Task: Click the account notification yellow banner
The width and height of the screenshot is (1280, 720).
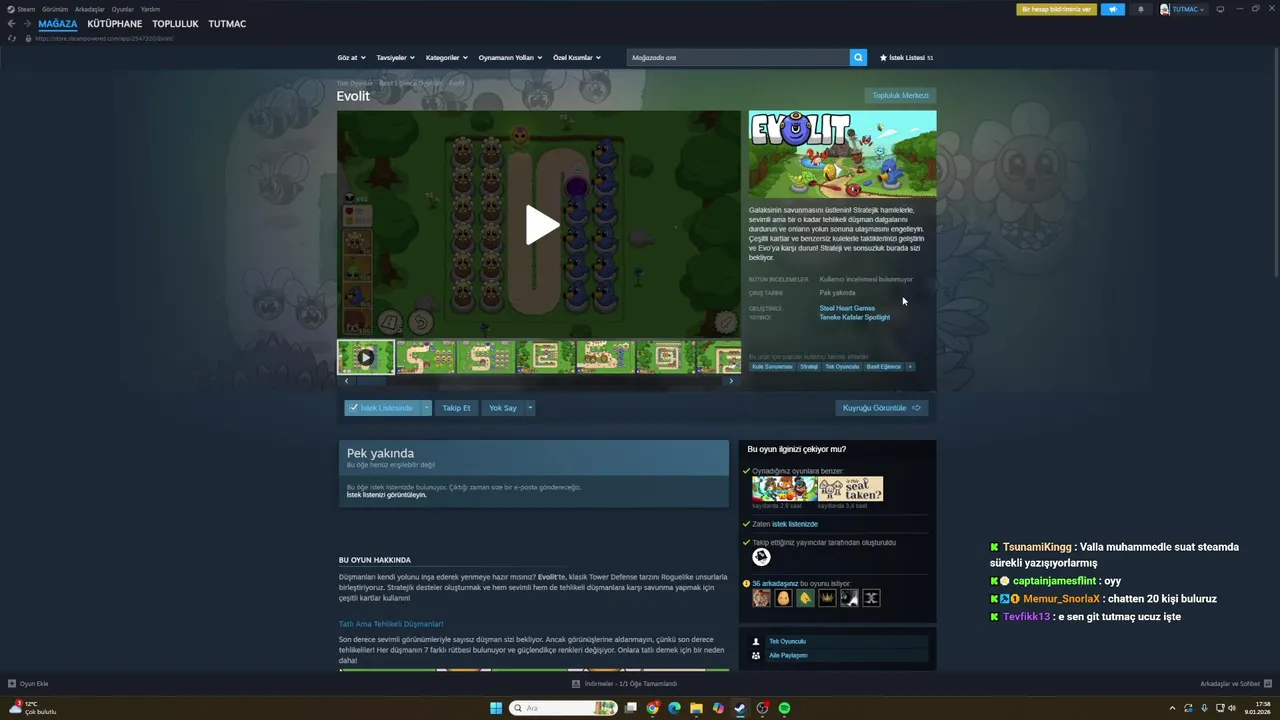Action: 1056,9
